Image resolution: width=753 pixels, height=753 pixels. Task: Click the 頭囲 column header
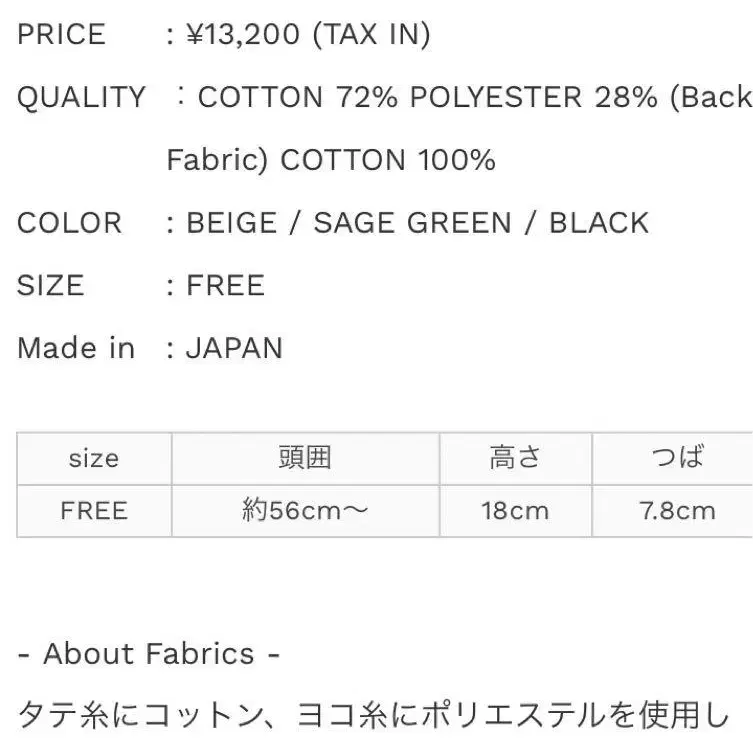pos(305,459)
